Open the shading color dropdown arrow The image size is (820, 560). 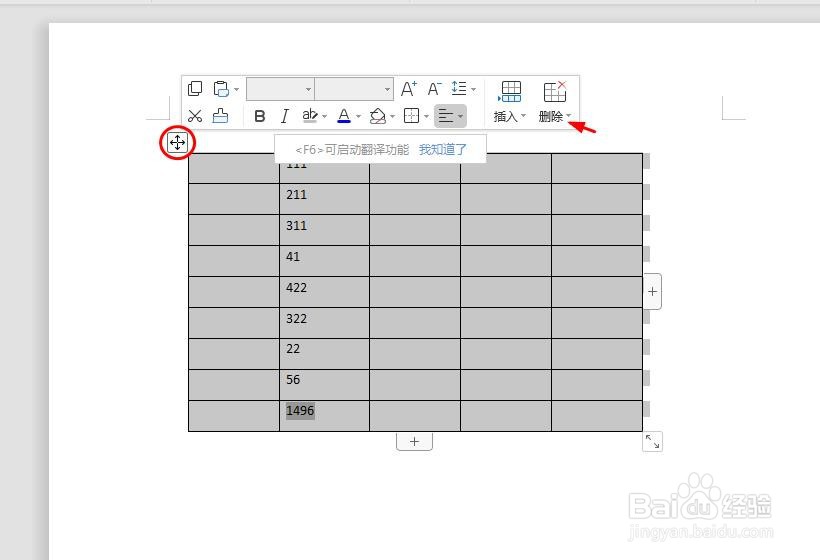pos(392,116)
